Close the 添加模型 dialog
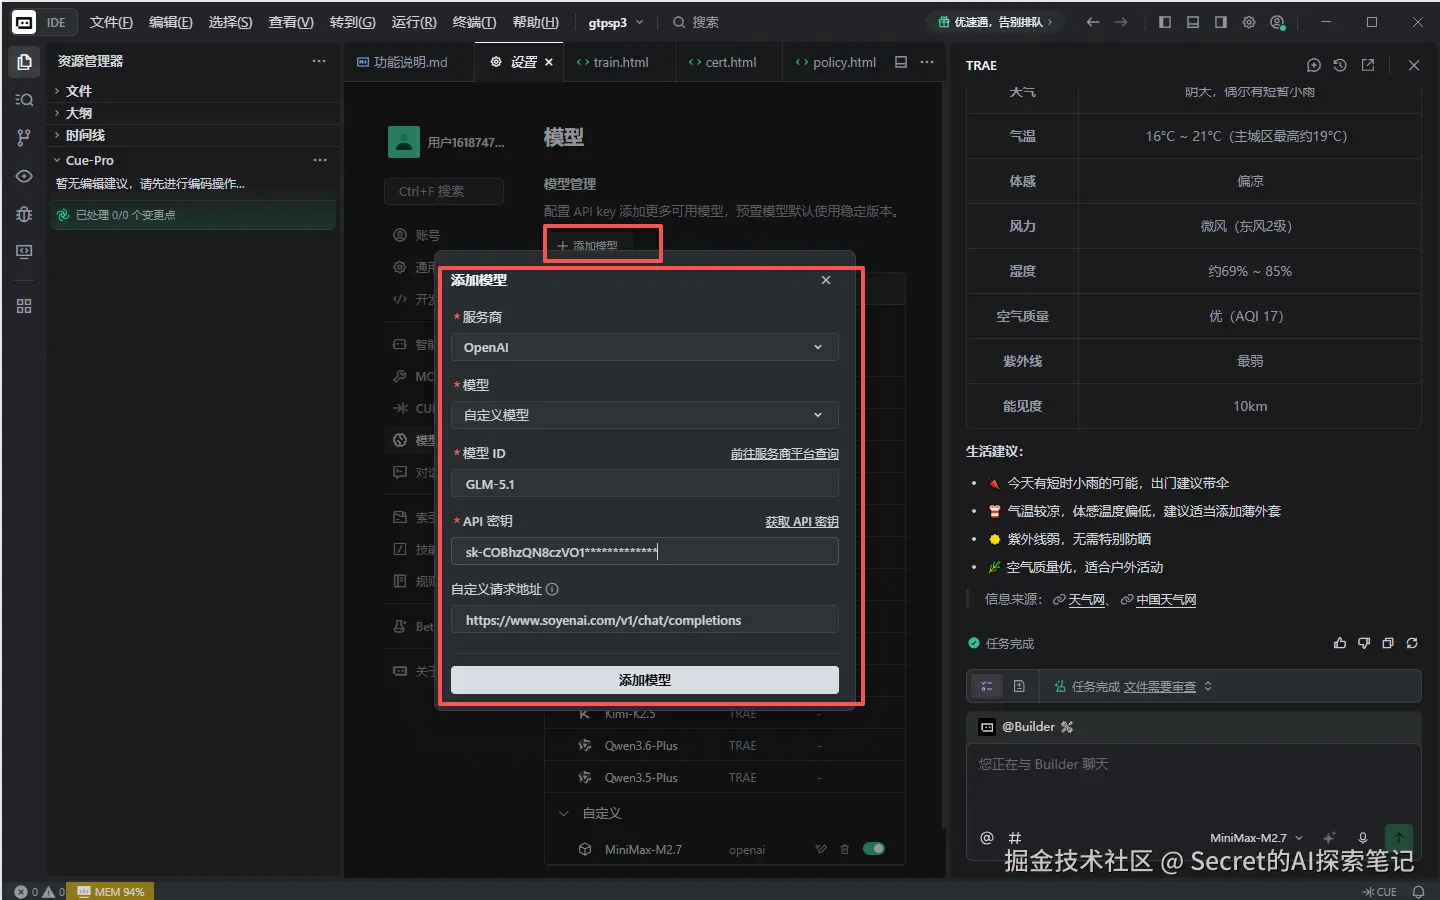Viewport: 1440px width, 900px height. click(826, 280)
